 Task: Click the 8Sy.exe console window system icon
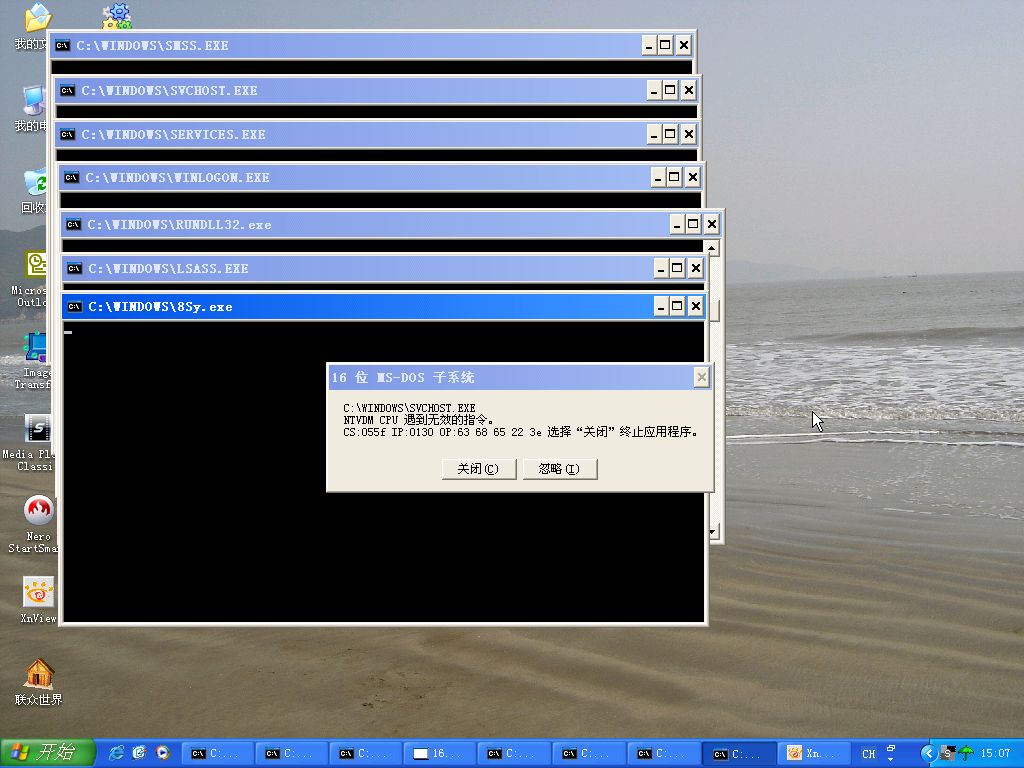click(x=75, y=306)
